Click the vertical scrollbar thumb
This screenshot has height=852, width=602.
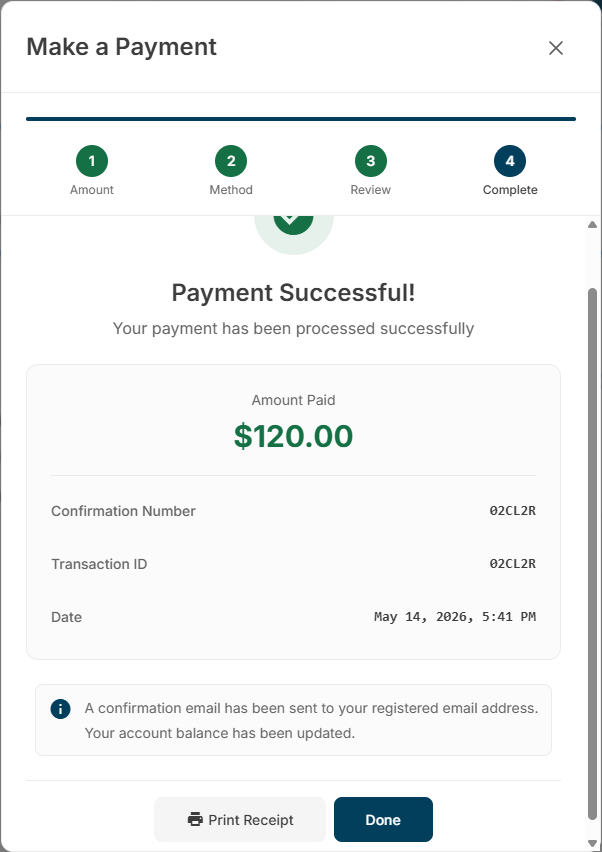point(592,553)
